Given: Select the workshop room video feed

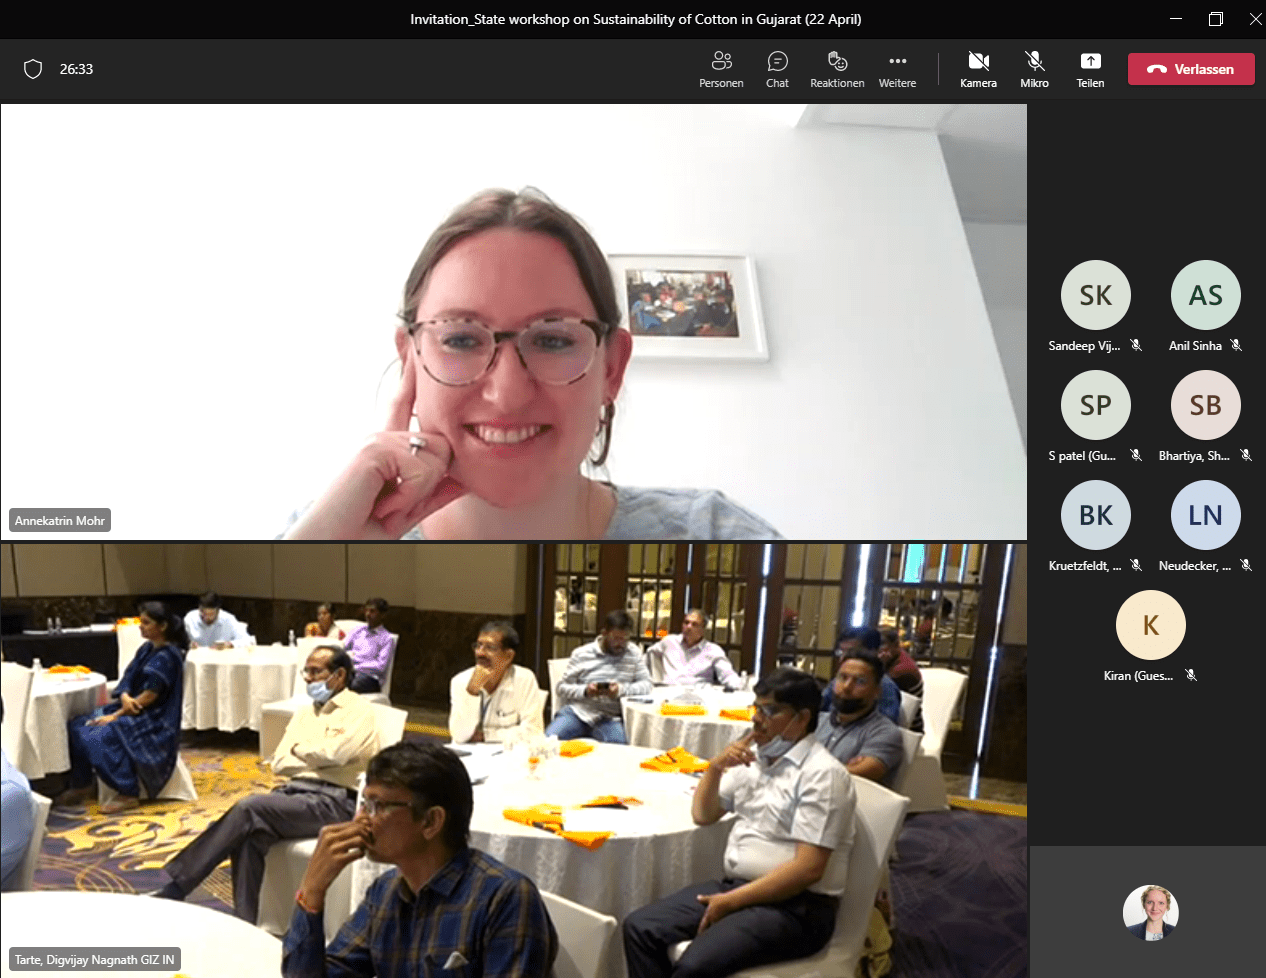Looking at the screenshot, I should coord(514,761).
